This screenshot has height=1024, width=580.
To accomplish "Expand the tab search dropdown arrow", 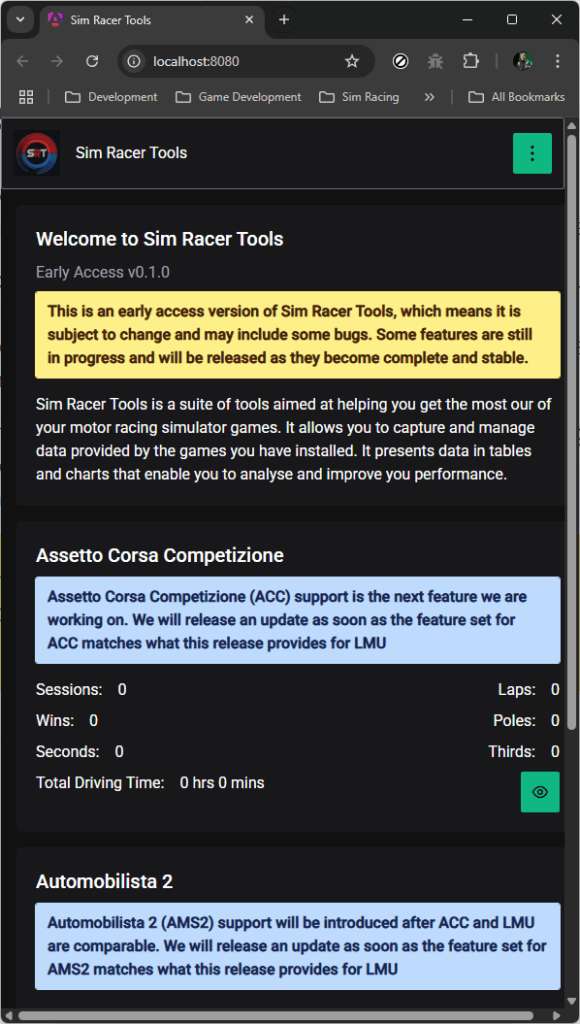I will pyautogui.click(x=20, y=20).
